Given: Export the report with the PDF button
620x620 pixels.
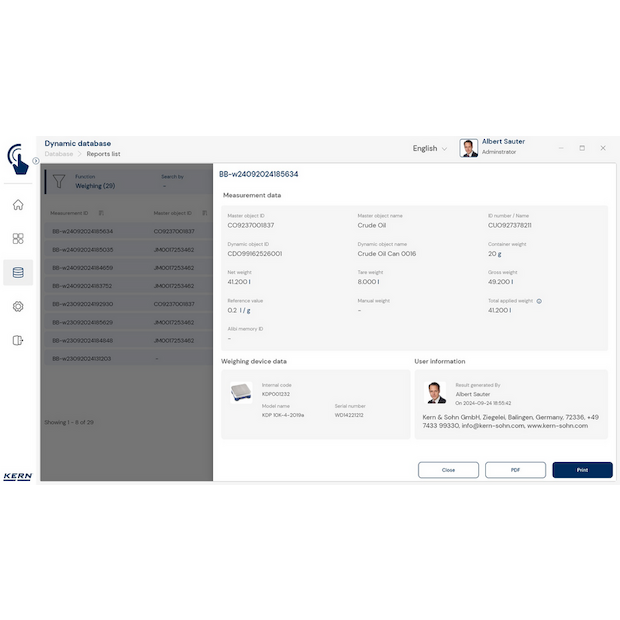Looking at the screenshot, I should coord(515,469).
